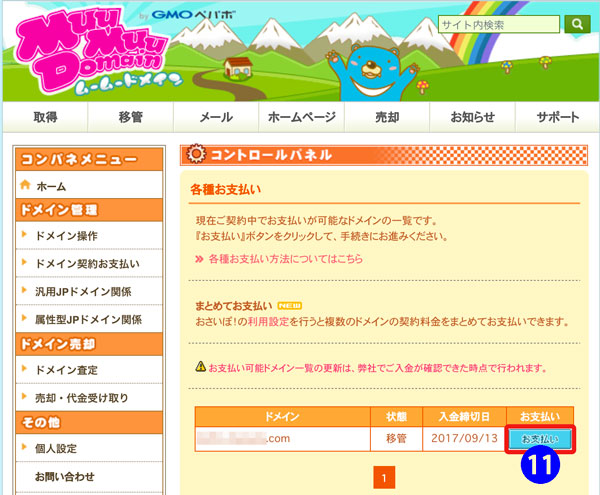Screen dimensions: 600x495
Task: Click the arrow icon beside ドメイン操作
Action: click(24, 234)
